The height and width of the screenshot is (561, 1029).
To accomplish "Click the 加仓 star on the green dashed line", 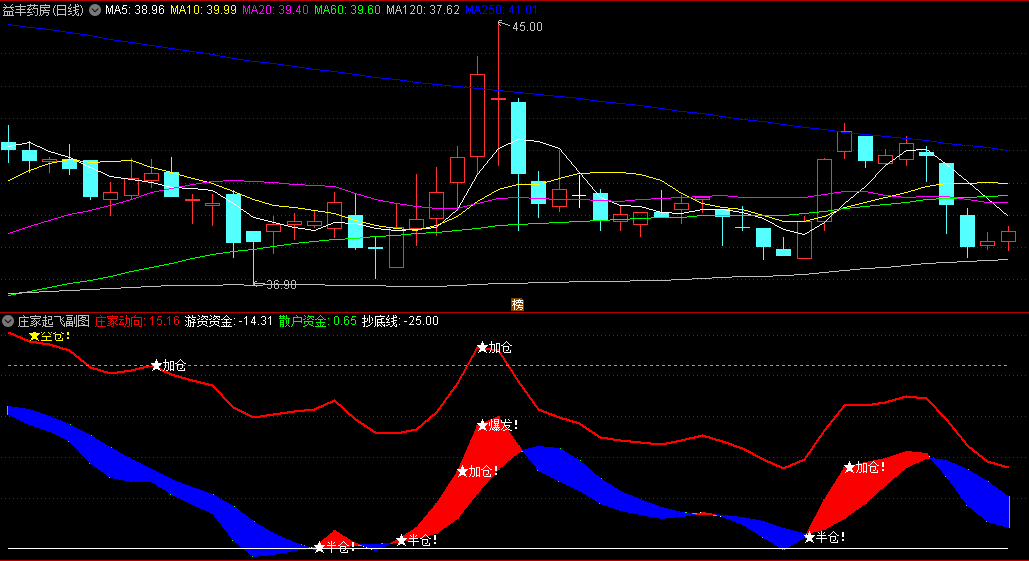I will pyautogui.click(x=168, y=365).
